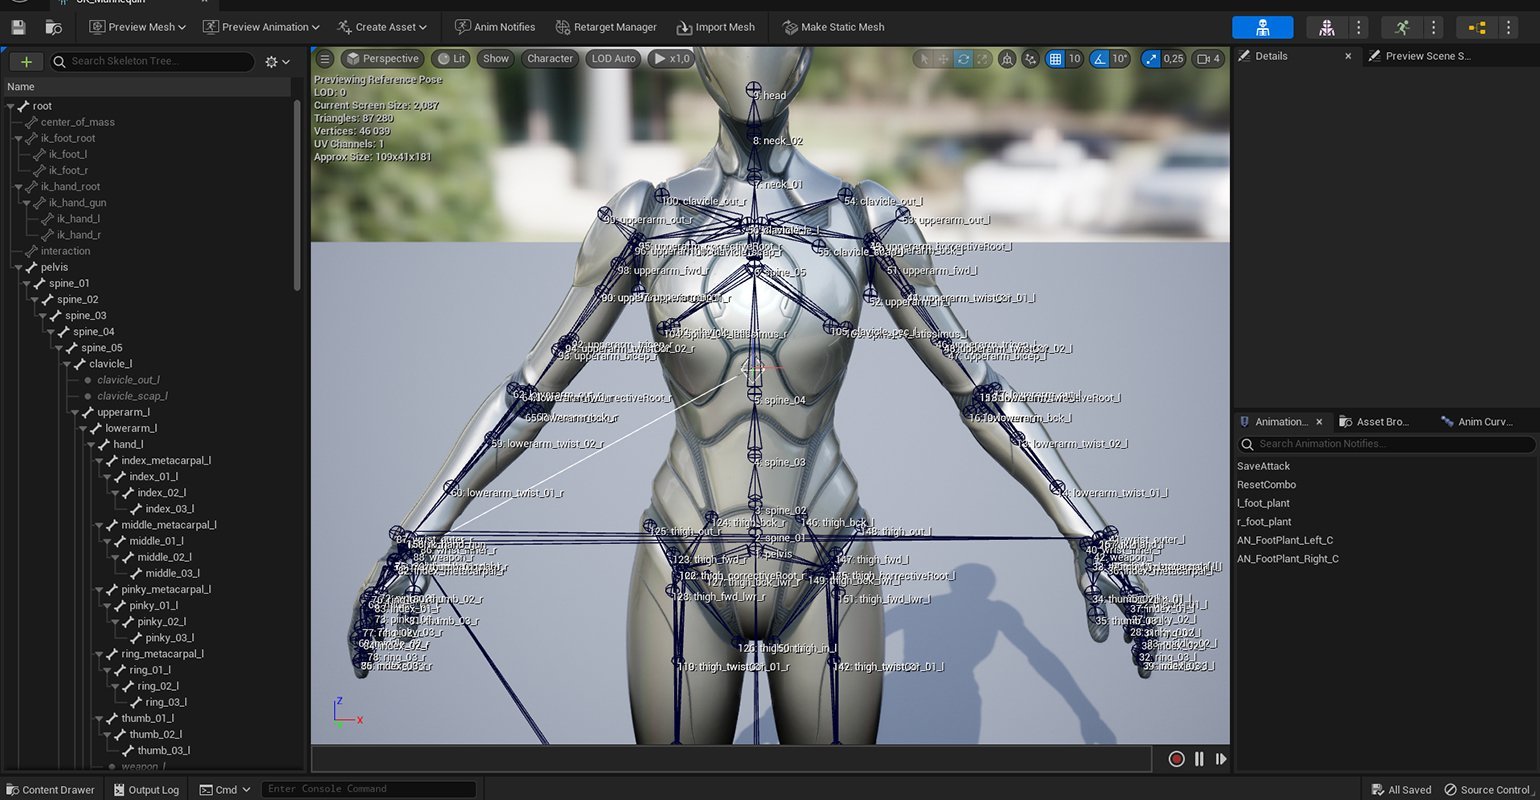Browse to asset in Content Browser icon
The width and height of the screenshot is (1540, 800).
coord(54,27)
